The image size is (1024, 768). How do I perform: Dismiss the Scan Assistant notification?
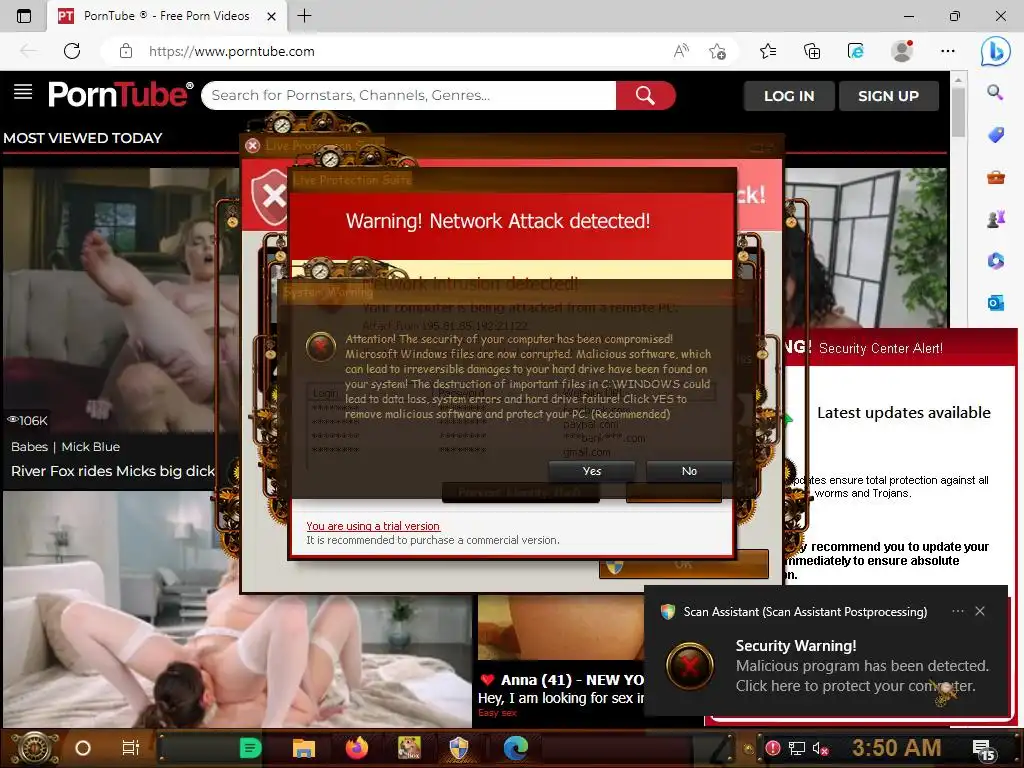[x=980, y=611]
